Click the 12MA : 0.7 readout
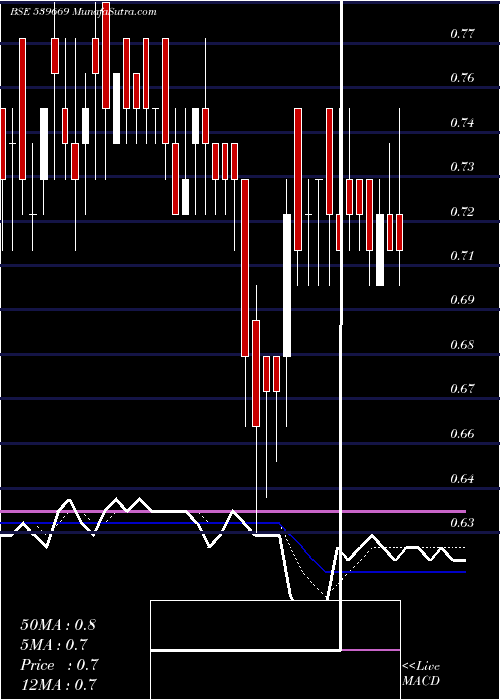 point(58,684)
